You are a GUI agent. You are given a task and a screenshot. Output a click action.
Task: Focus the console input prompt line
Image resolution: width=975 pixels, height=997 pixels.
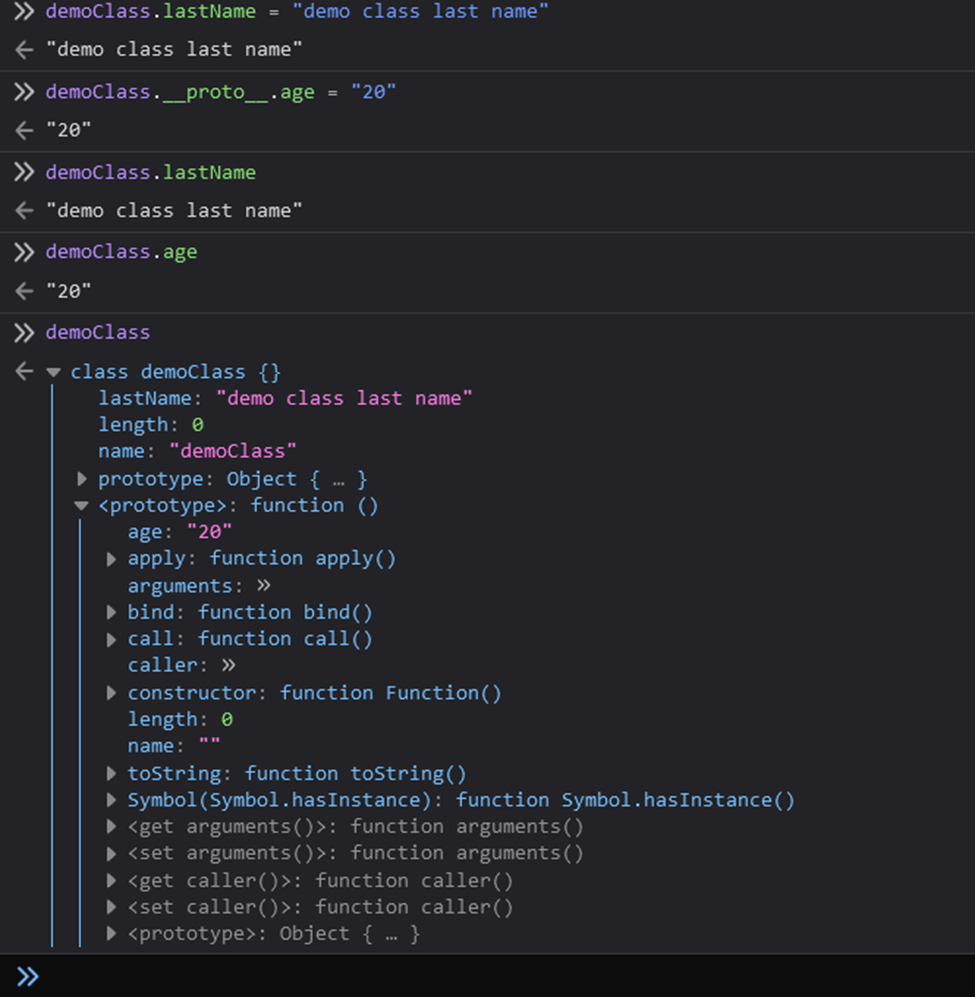487,976
